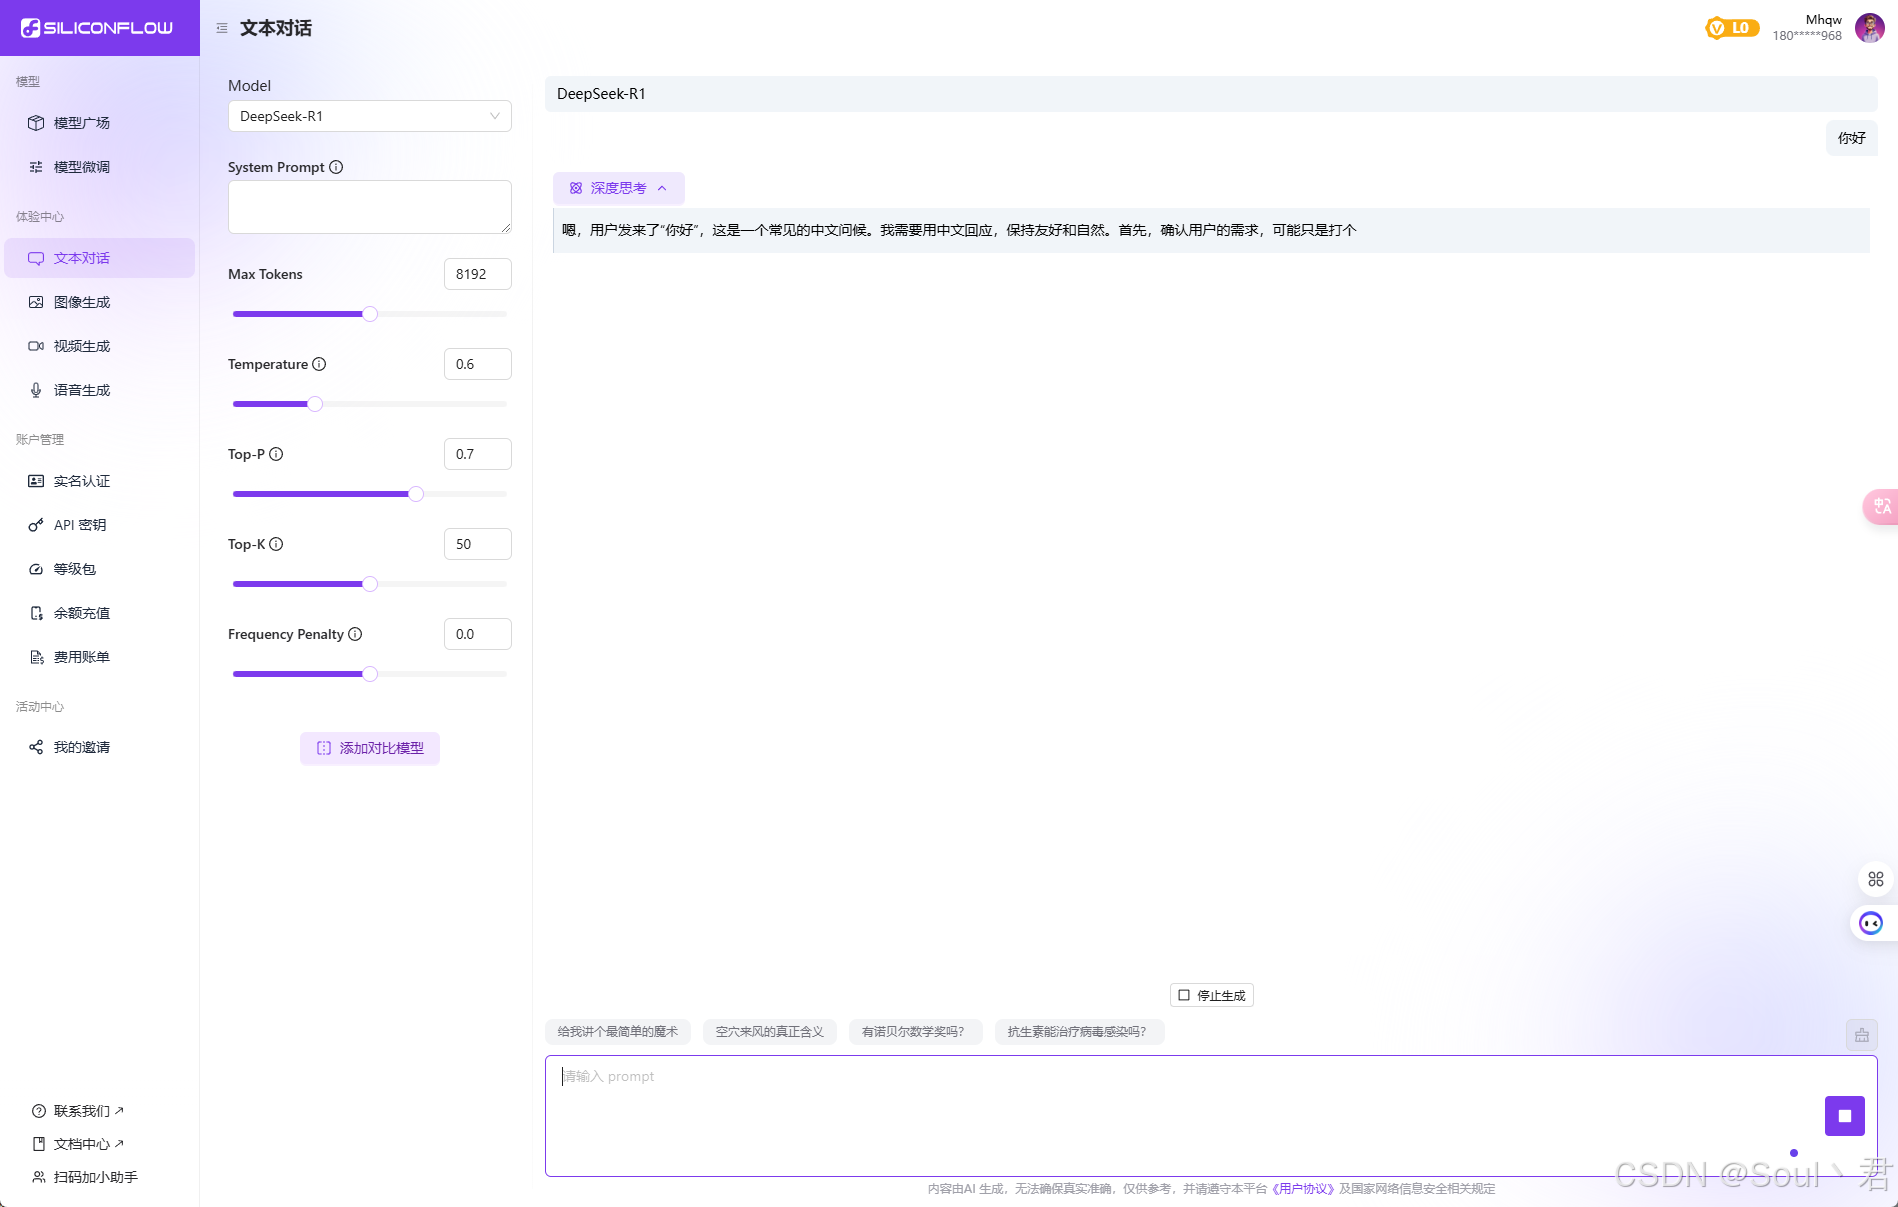This screenshot has width=1898, height=1207.
Task: Open 实名认证 page
Action: click(x=99, y=481)
